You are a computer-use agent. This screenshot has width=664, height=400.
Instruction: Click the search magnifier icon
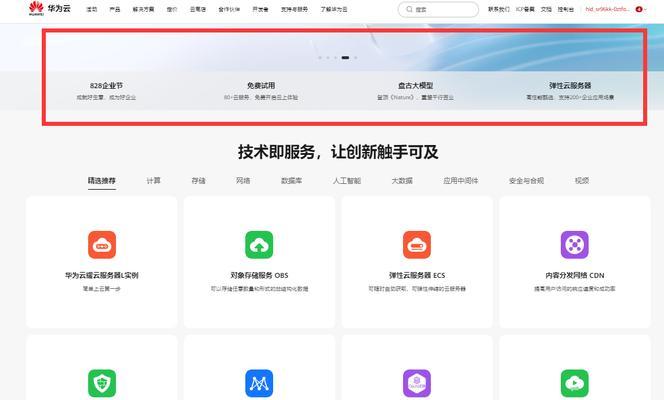coord(409,9)
